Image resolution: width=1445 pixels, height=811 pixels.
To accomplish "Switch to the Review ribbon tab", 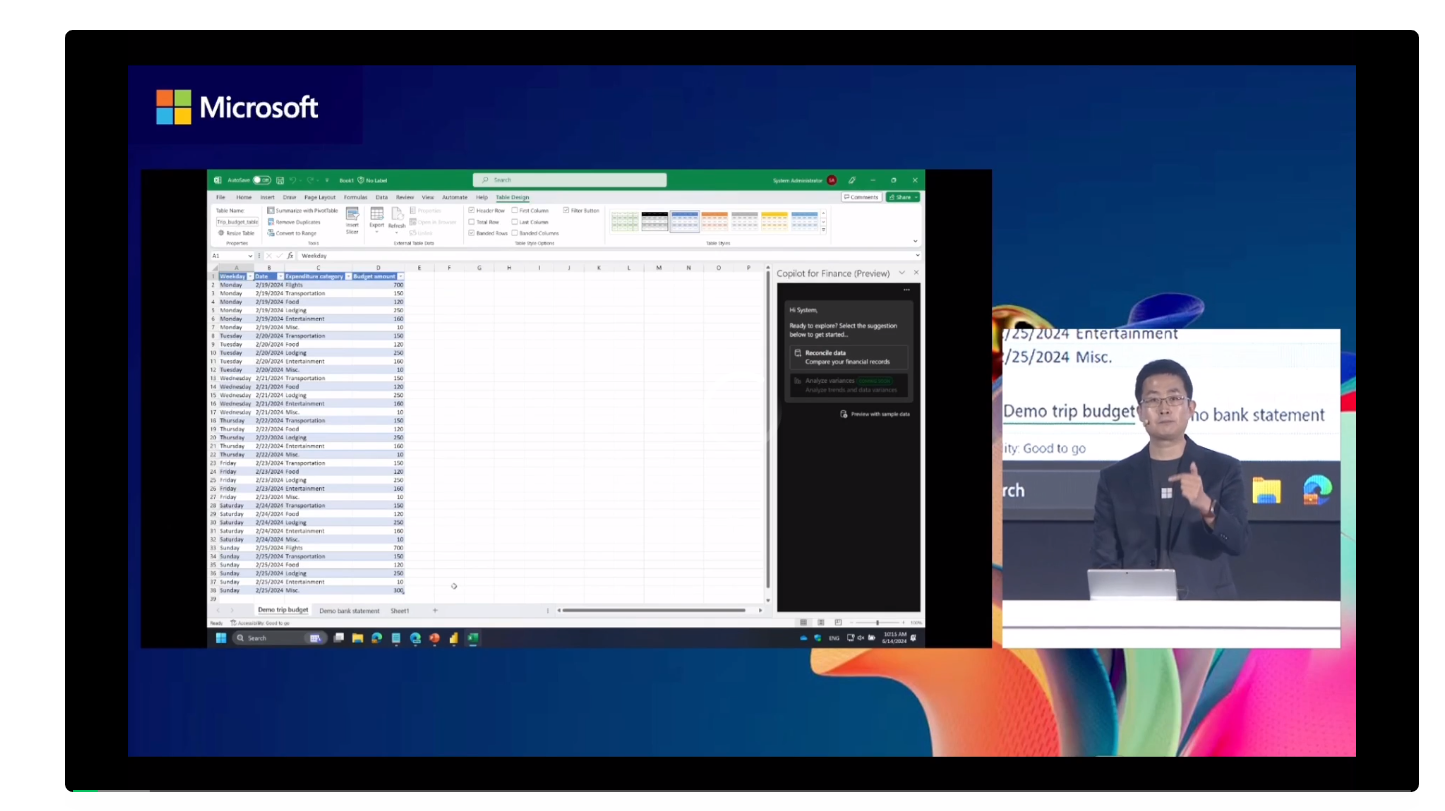I will (x=405, y=197).
